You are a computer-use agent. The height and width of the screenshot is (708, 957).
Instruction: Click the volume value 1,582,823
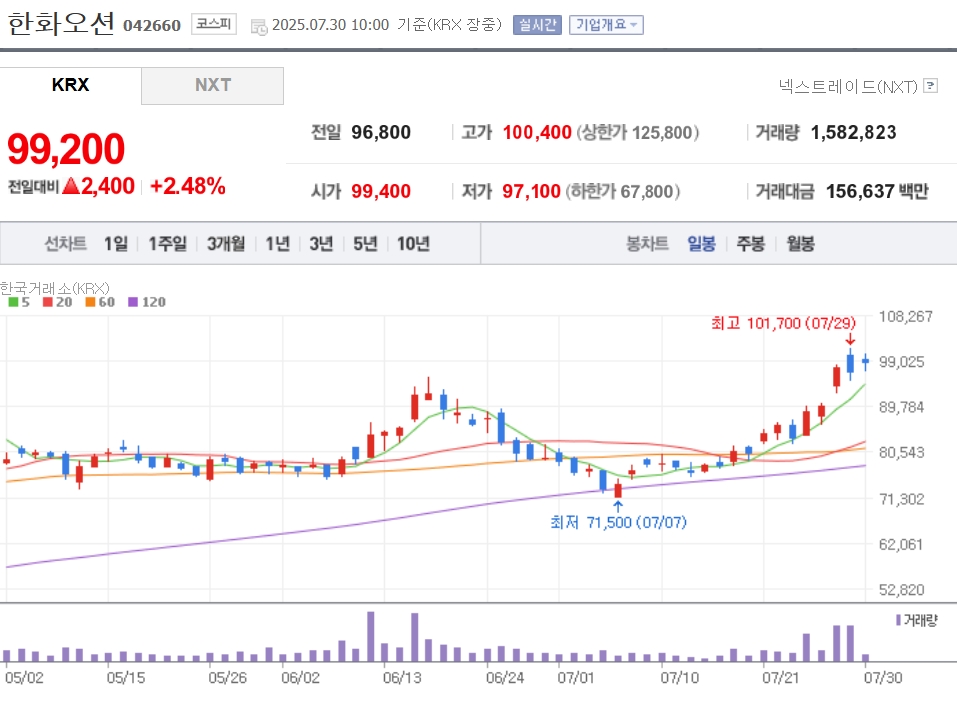[853, 132]
